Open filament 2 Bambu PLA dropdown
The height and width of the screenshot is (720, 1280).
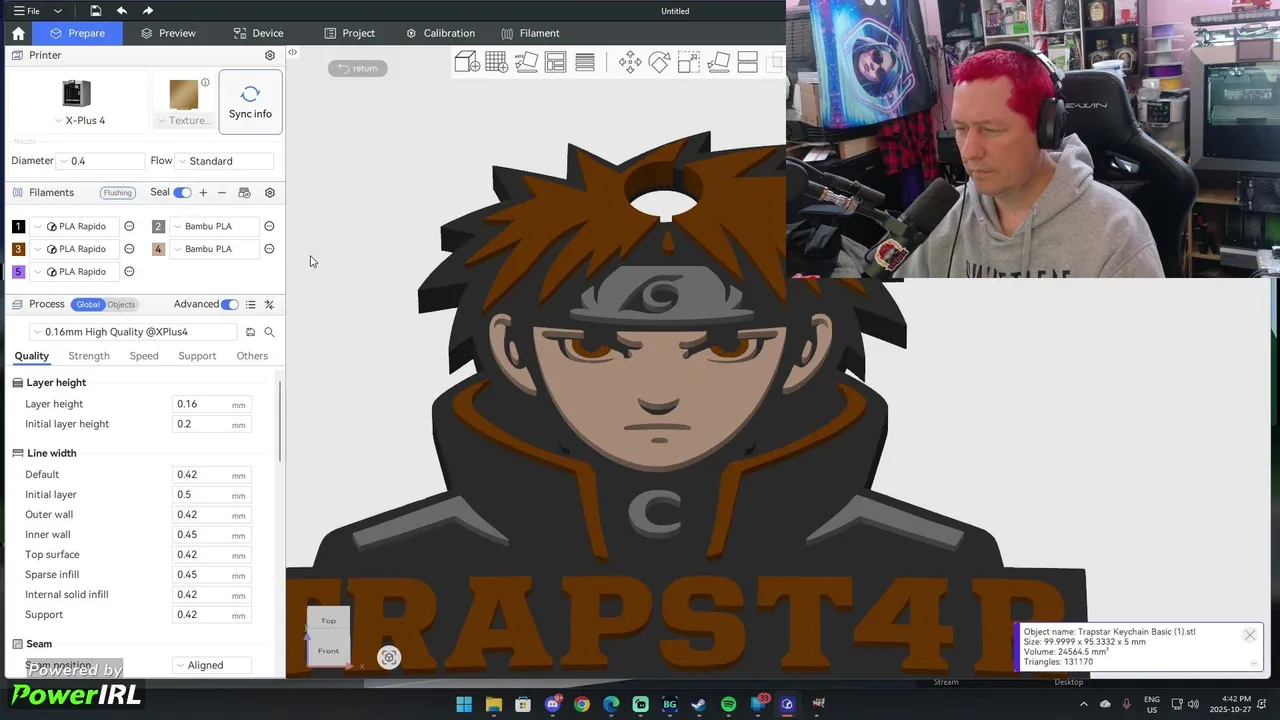coord(215,226)
